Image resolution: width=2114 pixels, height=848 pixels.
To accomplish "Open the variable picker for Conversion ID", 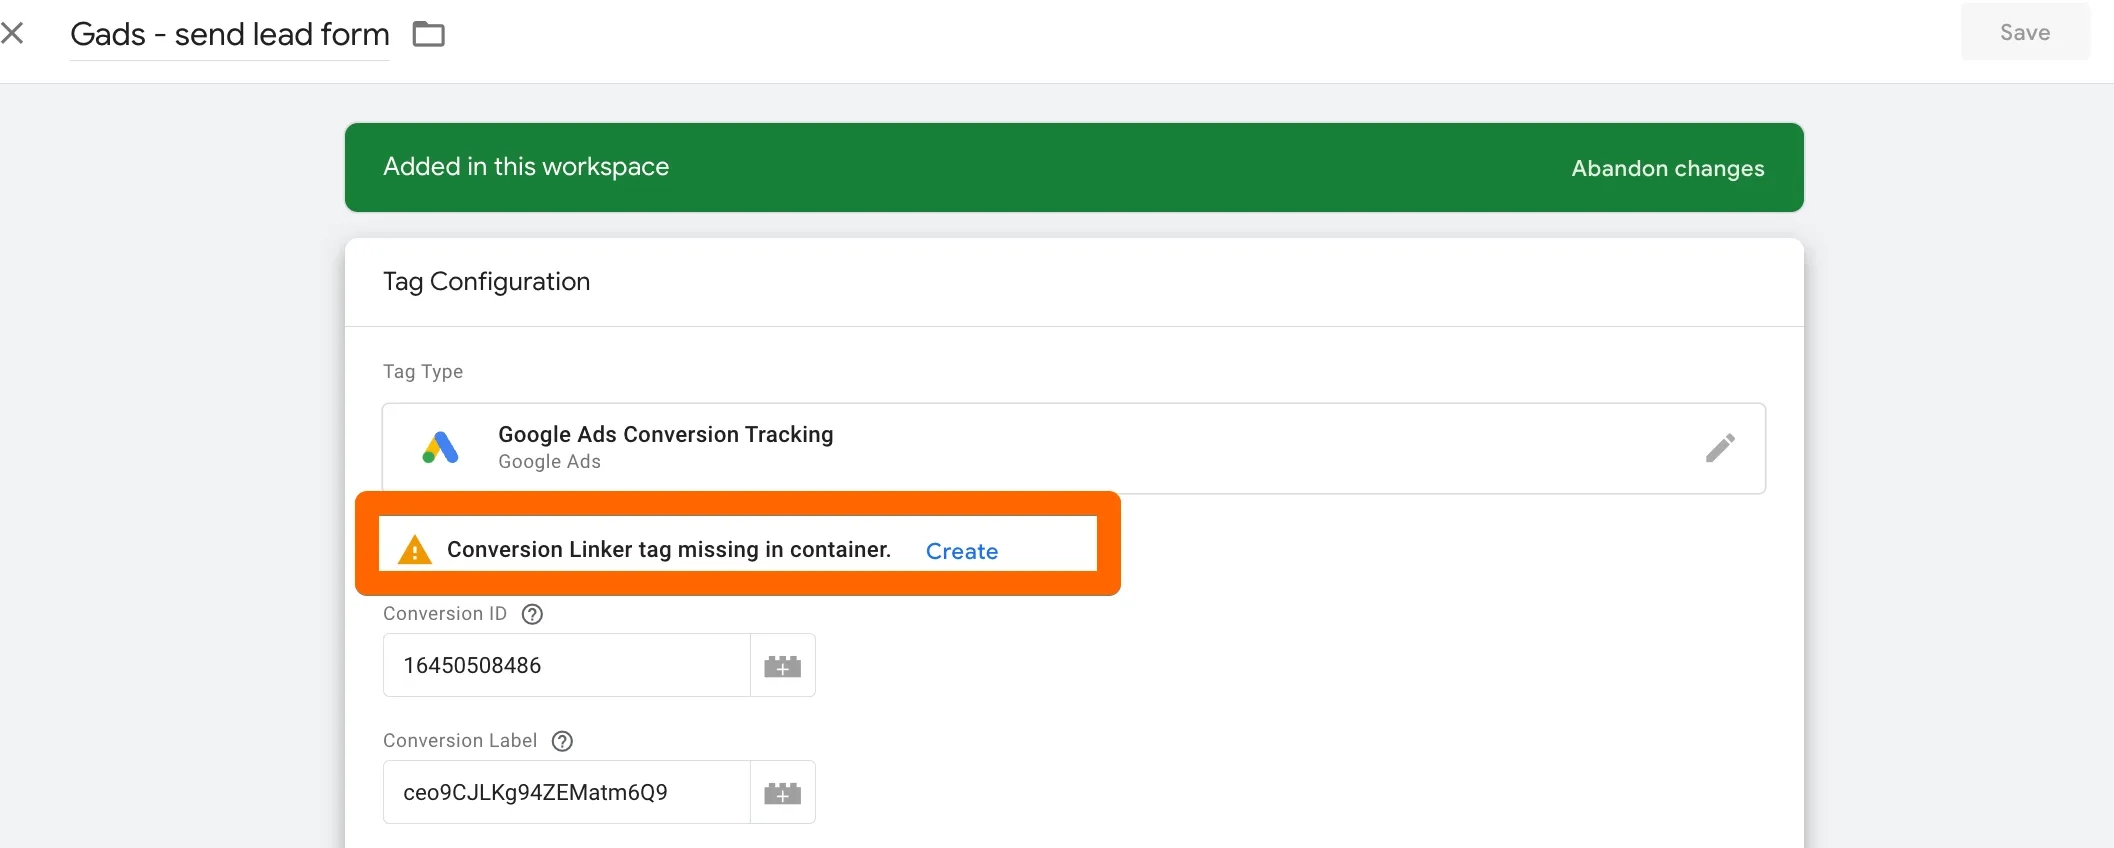I will click(x=783, y=666).
